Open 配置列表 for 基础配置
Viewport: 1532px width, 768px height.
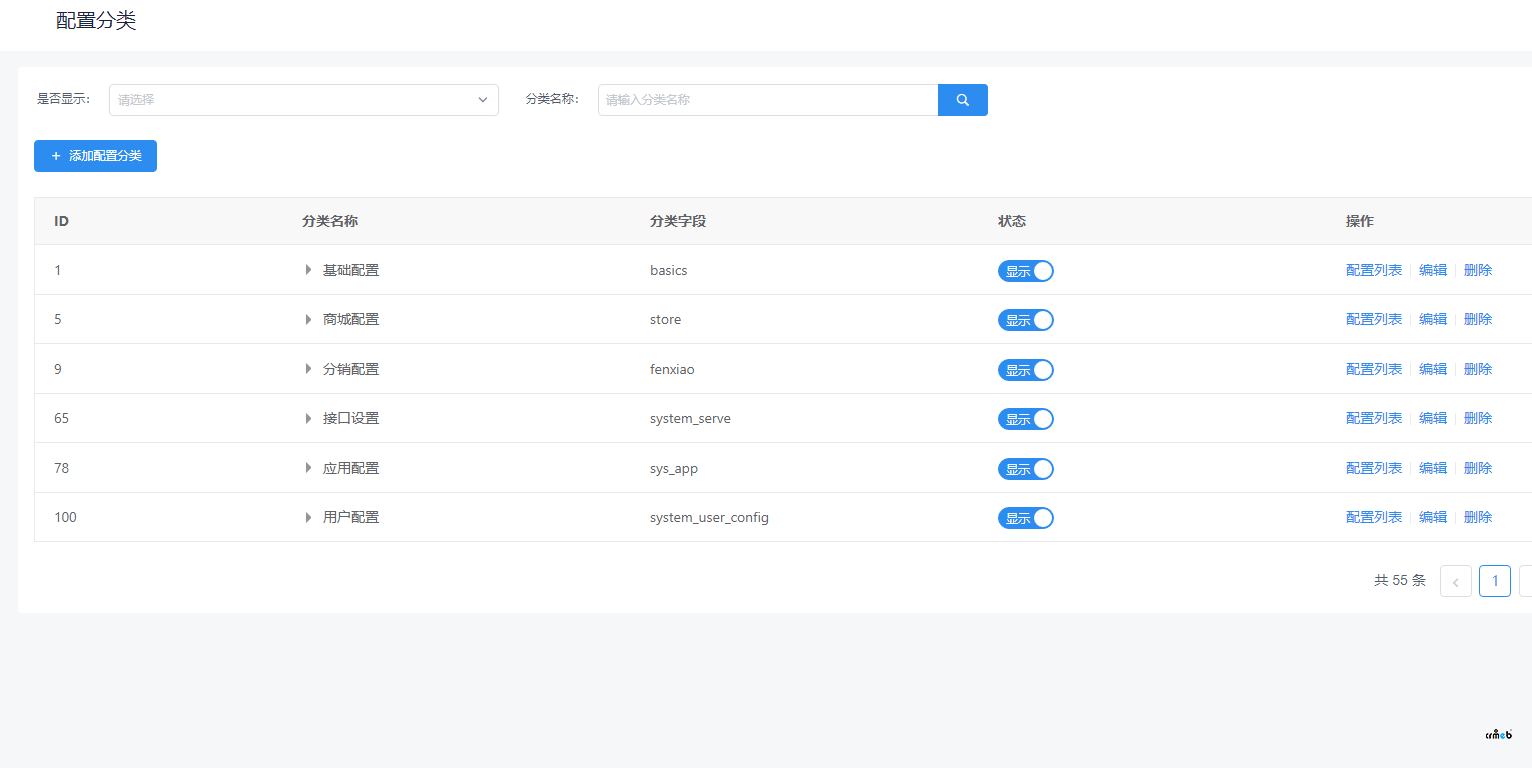pos(1373,270)
